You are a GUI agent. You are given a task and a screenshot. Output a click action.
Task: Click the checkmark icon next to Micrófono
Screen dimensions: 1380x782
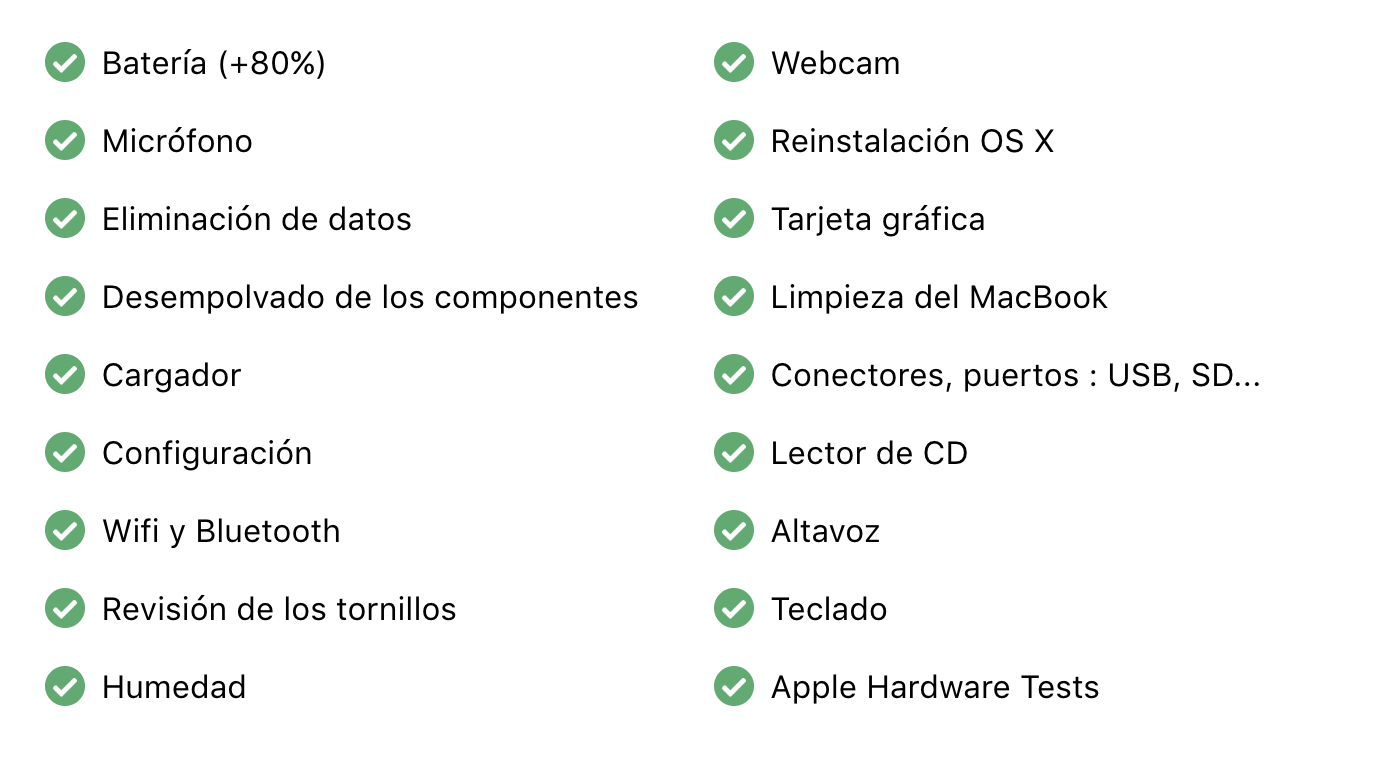click(x=65, y=141)
